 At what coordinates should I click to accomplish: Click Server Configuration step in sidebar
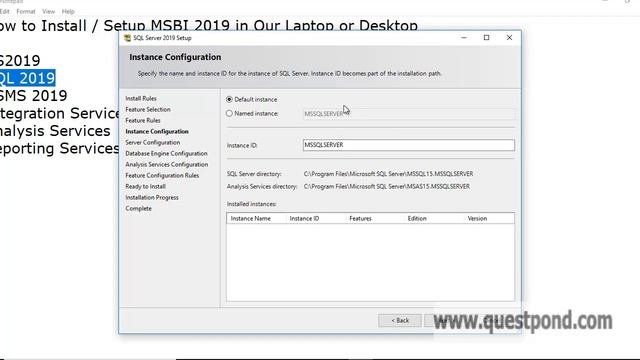coord(153,142)
